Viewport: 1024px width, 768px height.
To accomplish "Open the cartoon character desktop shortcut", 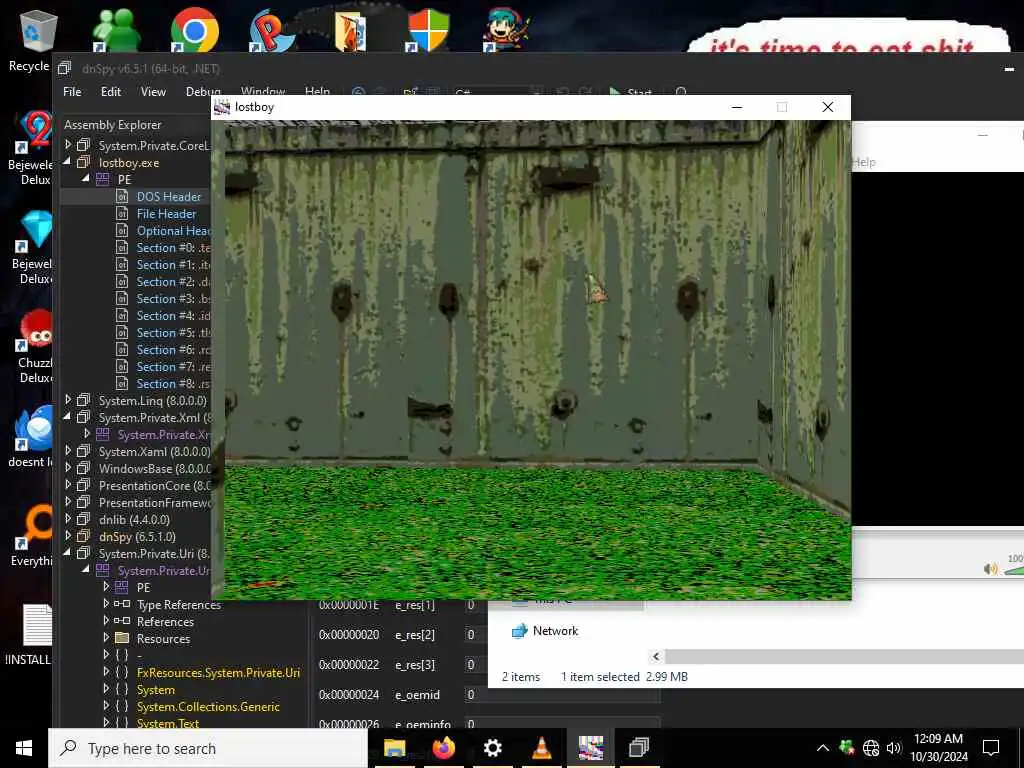I will coord(507,29).
